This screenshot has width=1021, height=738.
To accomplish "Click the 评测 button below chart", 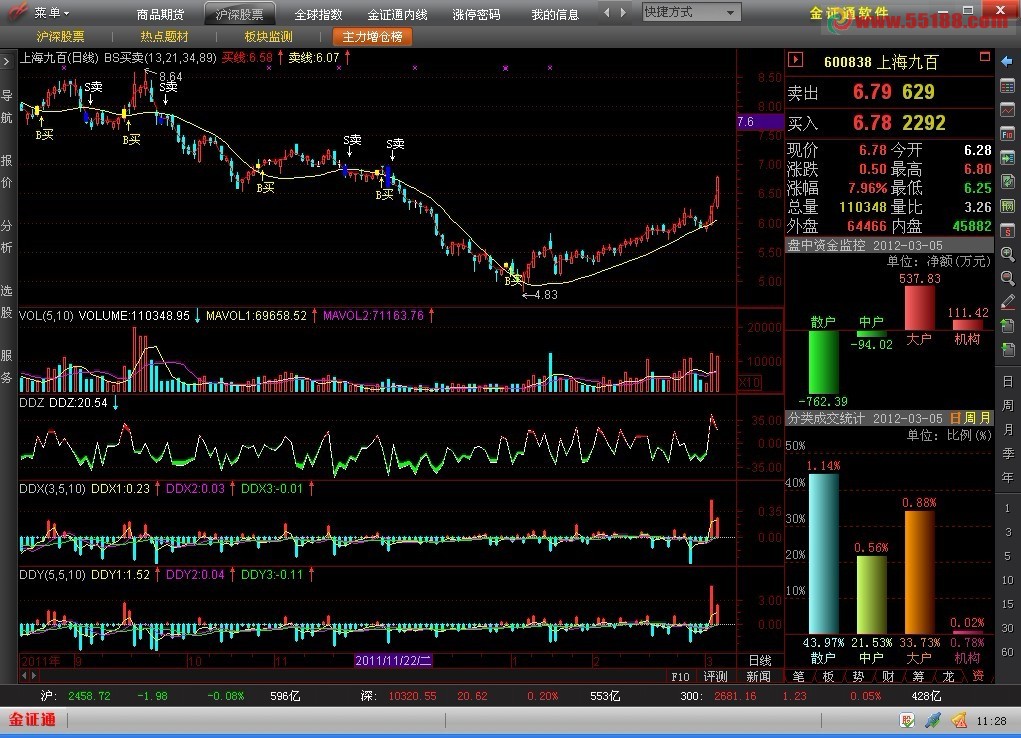I will click(715, 676).
